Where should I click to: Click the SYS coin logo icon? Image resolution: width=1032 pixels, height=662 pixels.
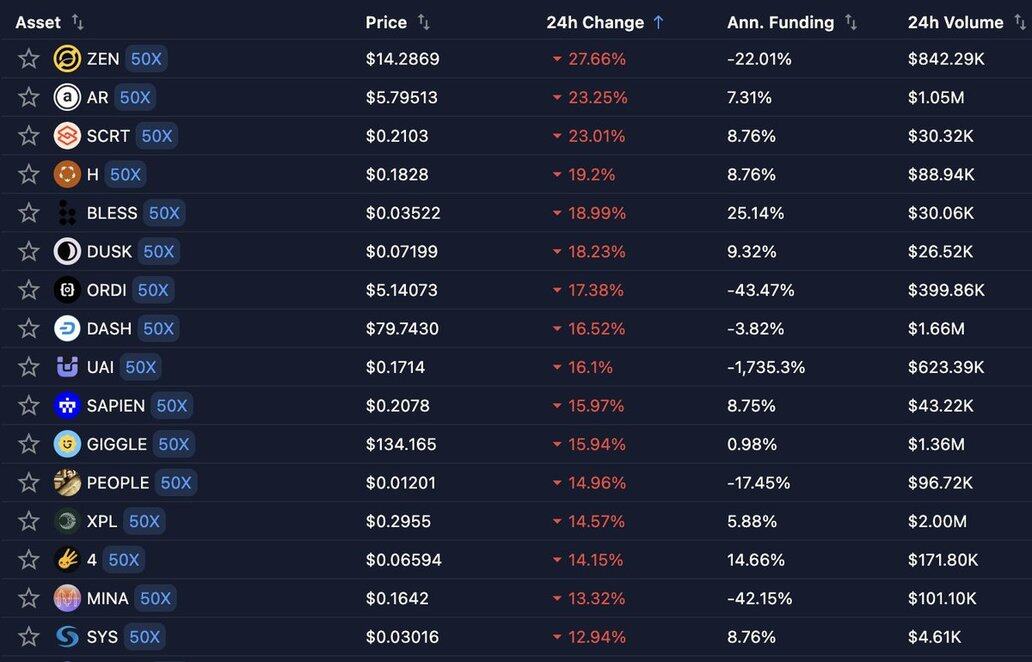tap(67, 637)
